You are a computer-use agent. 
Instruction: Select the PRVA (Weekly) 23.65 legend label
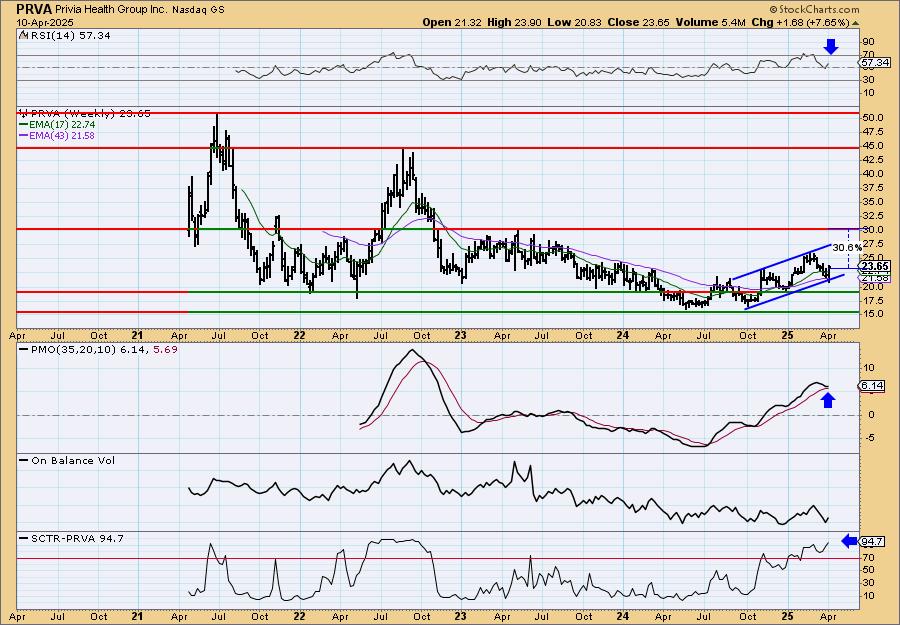pyautogui.click(x=91, y=114)
